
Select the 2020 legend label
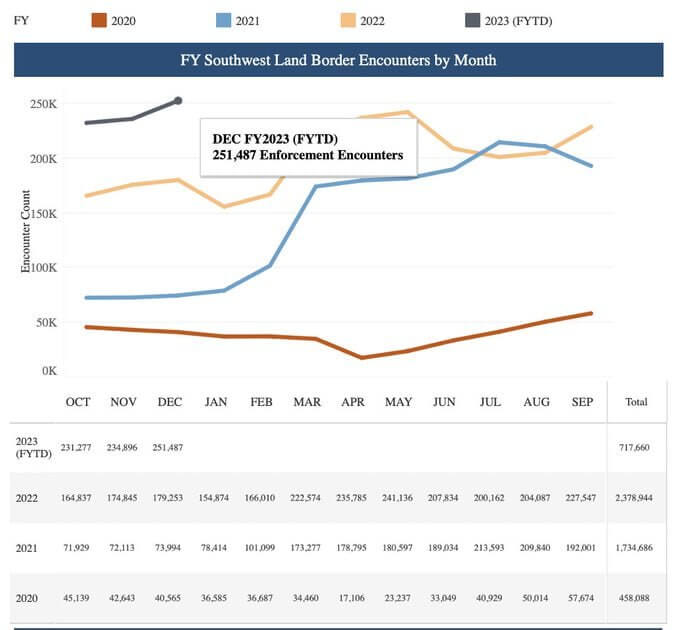pos(124,20)
